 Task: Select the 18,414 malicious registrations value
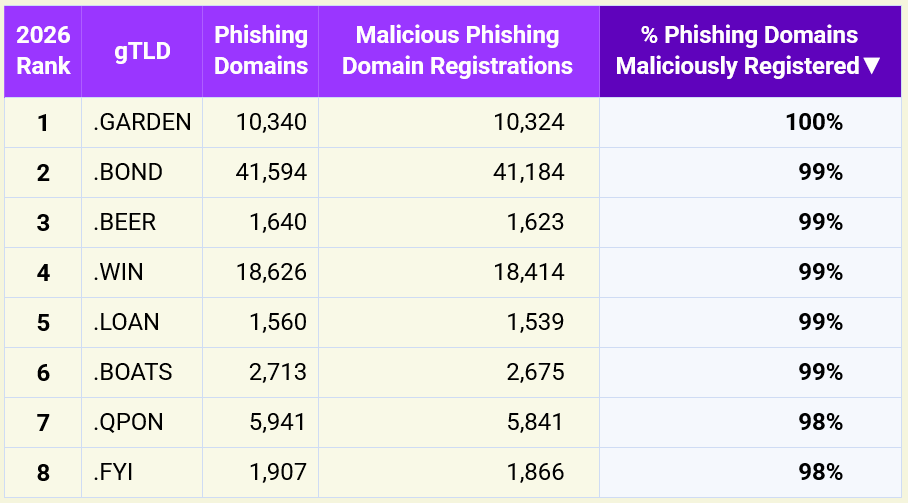tap(529, 272)
